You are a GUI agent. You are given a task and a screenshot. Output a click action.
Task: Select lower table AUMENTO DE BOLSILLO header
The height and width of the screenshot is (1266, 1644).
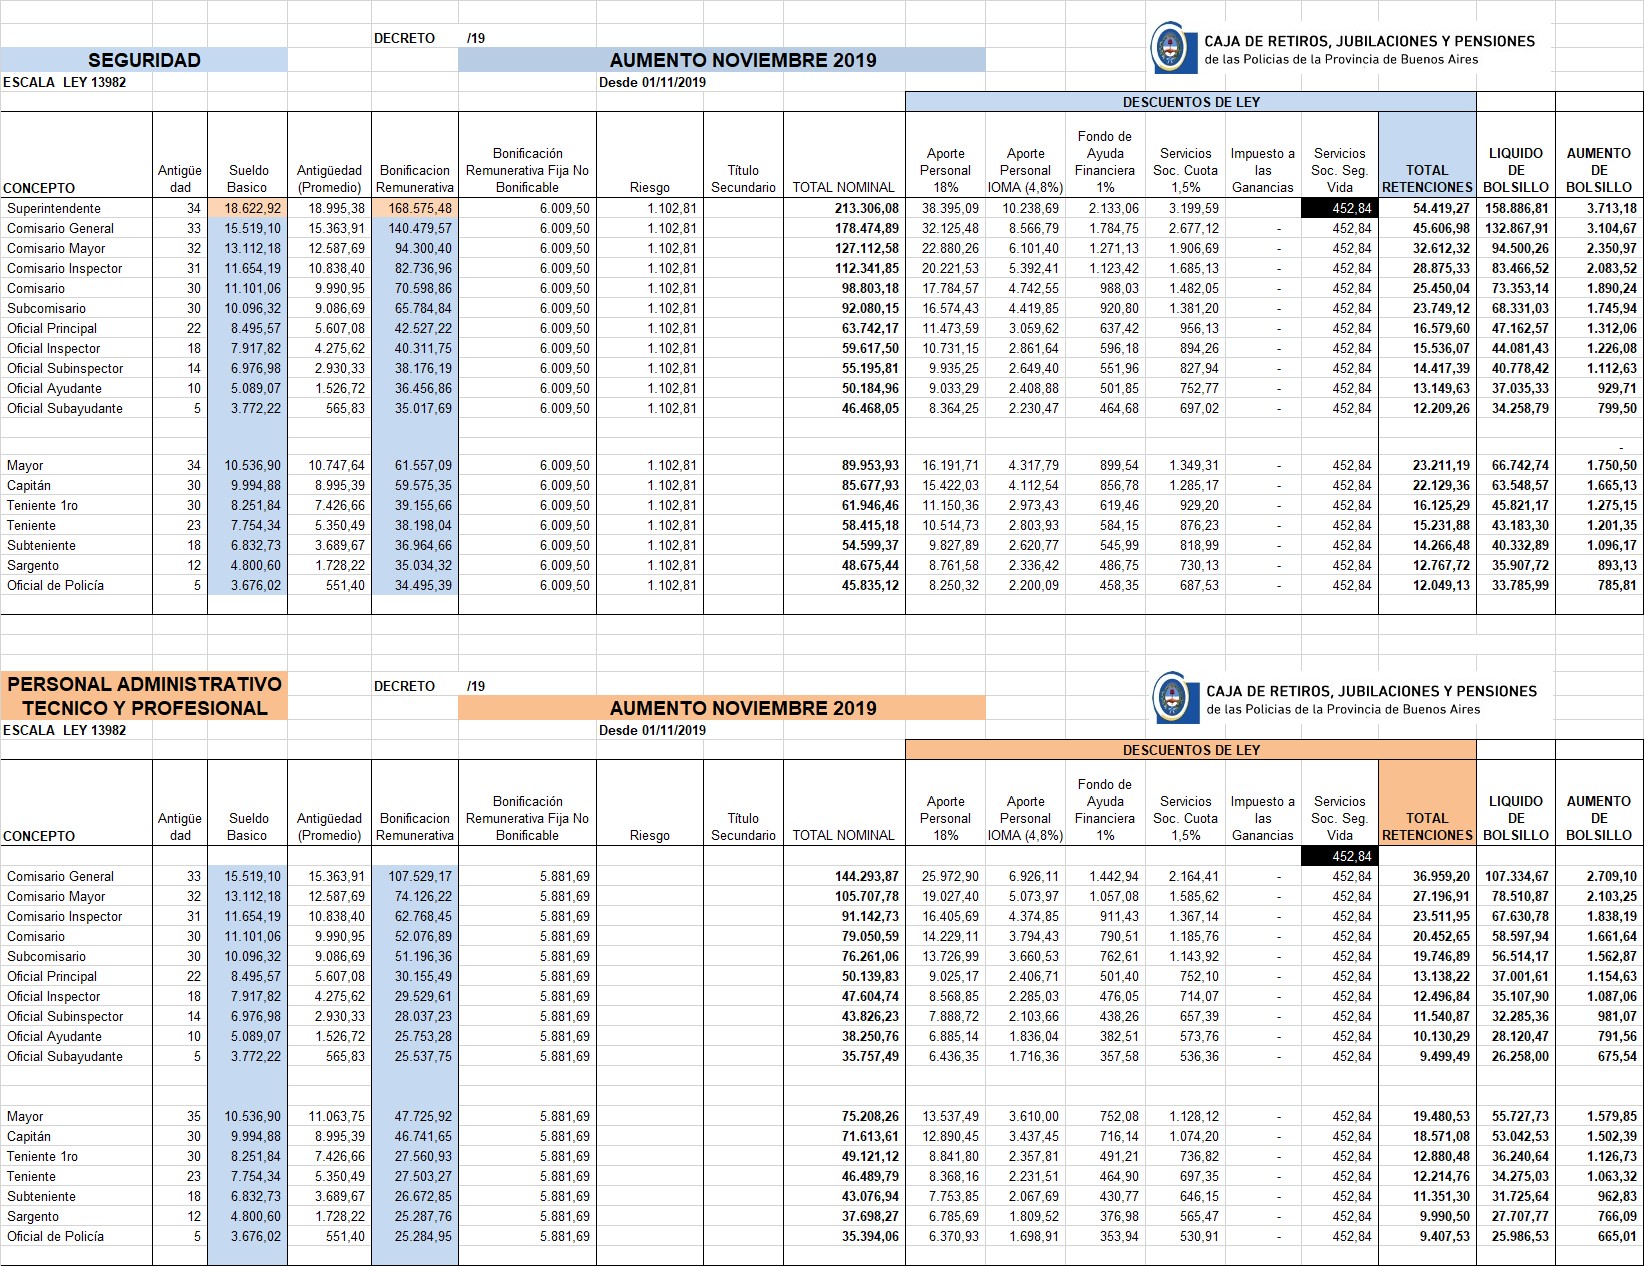[1599, 818]
